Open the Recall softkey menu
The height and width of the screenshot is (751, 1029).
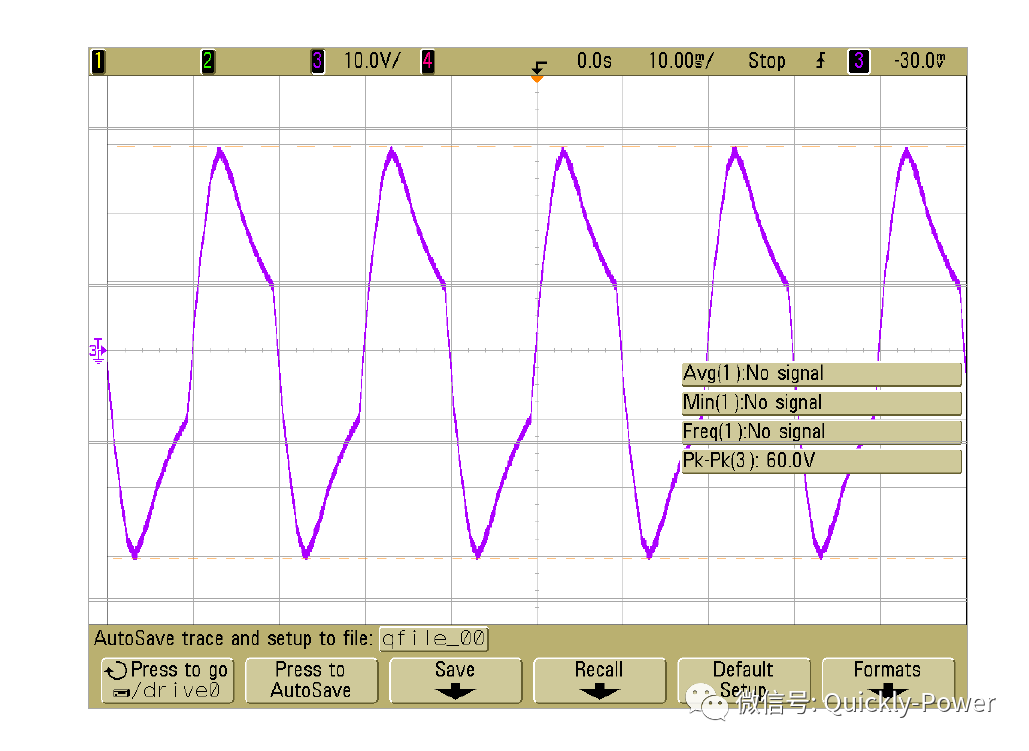click(x=600, y=681)
